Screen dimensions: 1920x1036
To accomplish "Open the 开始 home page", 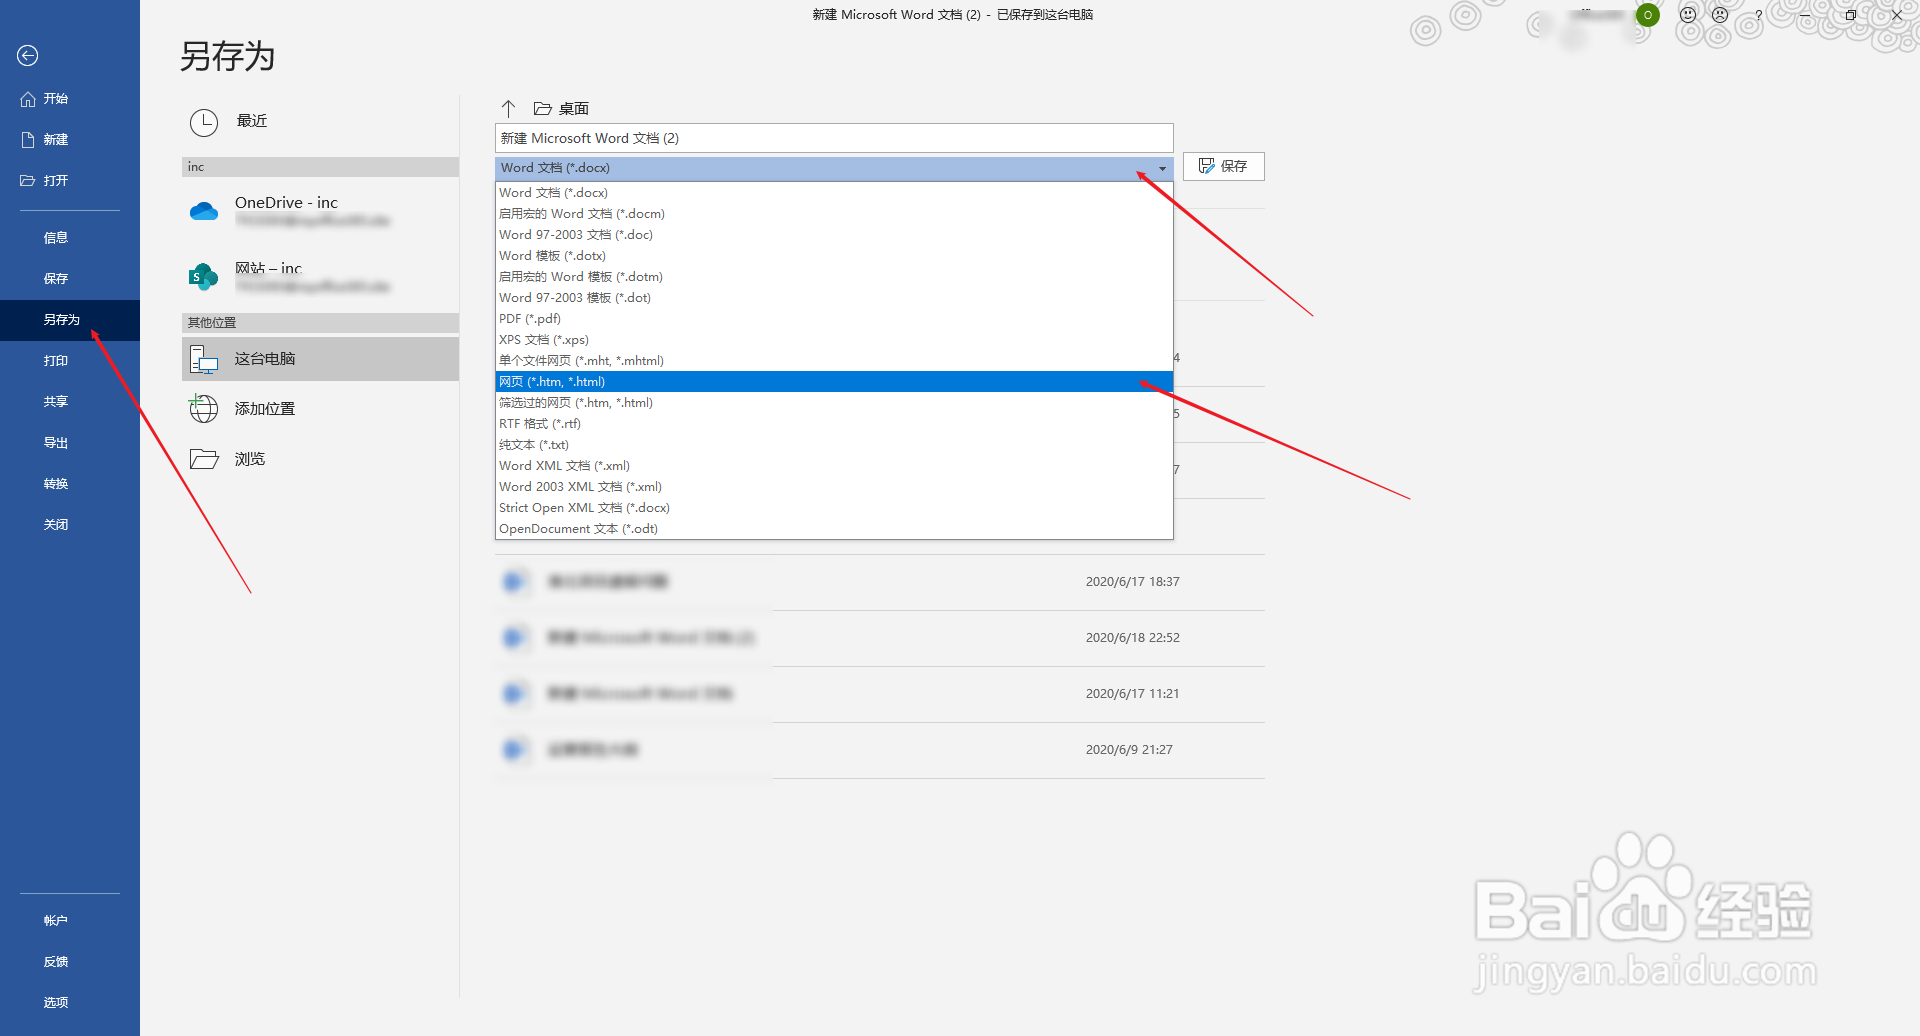I will click(70, 99).
